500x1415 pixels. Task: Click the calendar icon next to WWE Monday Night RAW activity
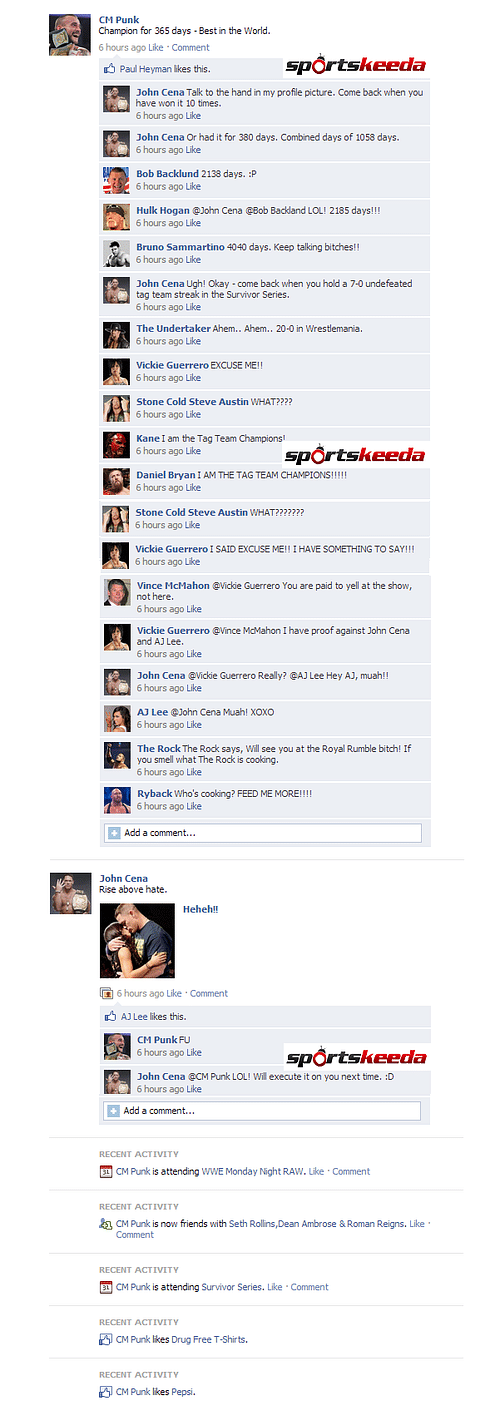(105, 1171)
